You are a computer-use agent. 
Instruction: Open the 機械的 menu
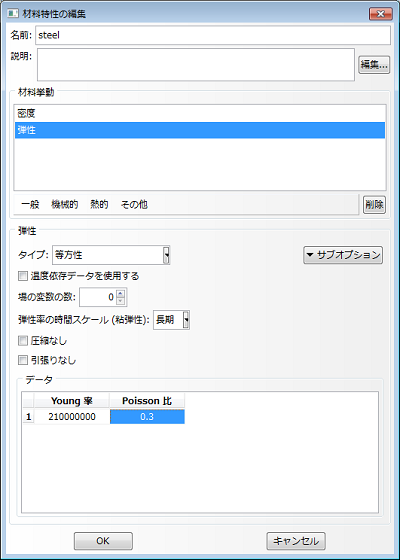[x=65, y=205]
